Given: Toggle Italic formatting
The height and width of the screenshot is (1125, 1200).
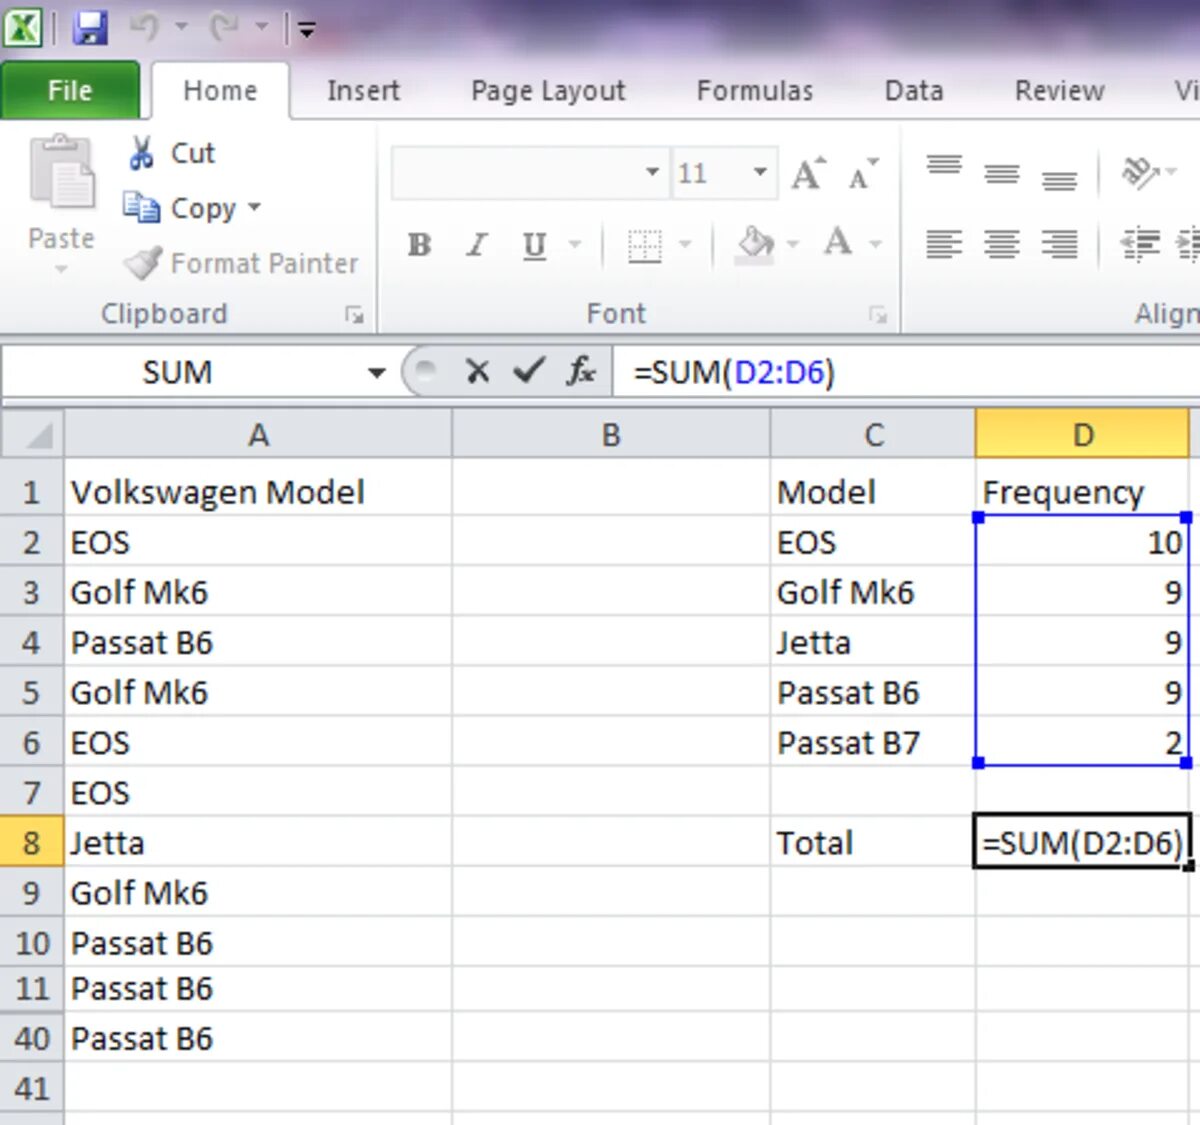Looking at the screenshot, I should click(x=477, y=244).
